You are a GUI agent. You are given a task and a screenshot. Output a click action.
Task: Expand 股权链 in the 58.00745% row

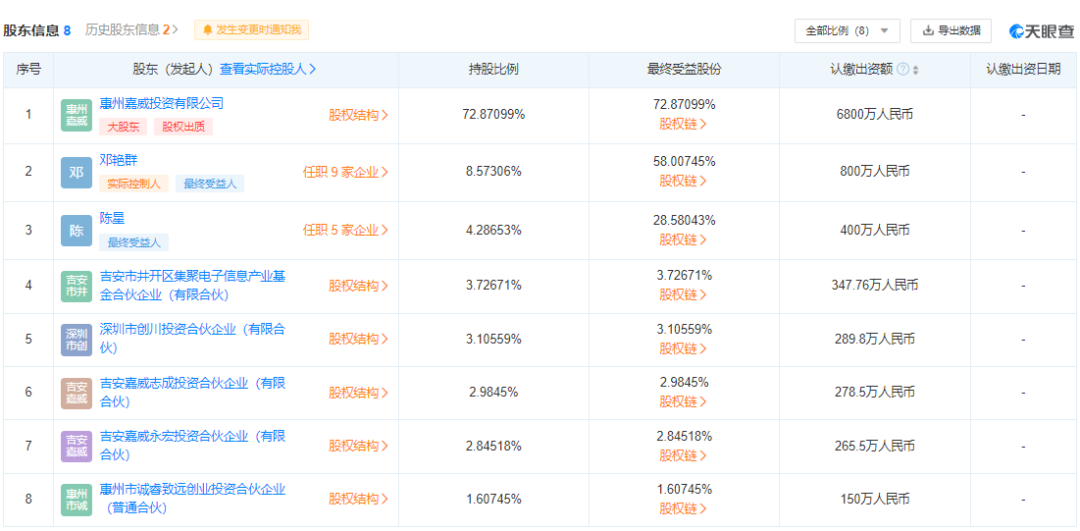click(683, 181)
